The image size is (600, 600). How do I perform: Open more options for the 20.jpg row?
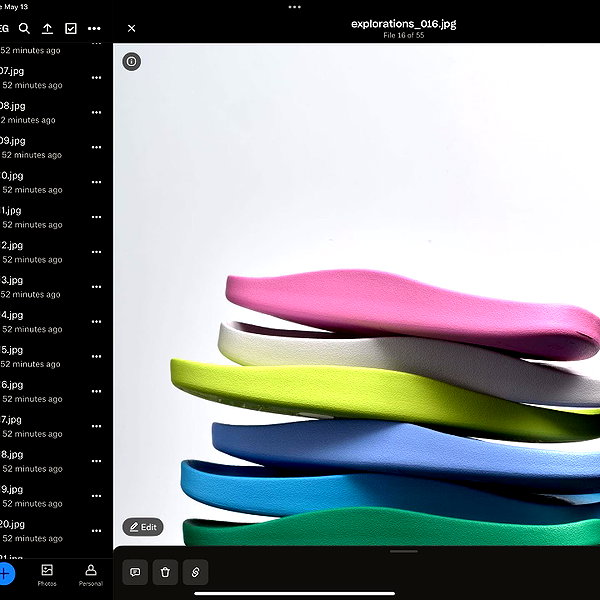(96, 531)
